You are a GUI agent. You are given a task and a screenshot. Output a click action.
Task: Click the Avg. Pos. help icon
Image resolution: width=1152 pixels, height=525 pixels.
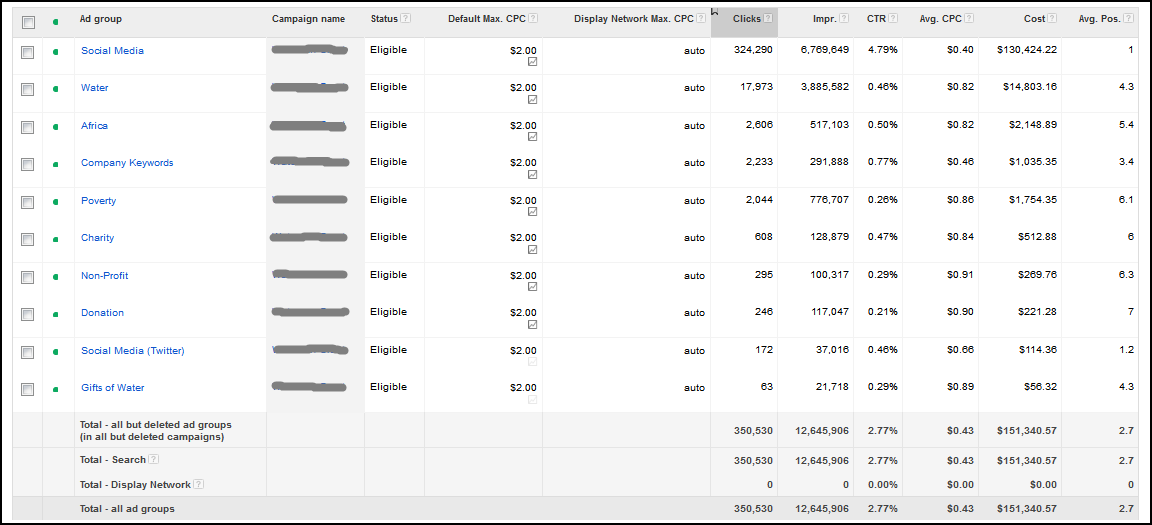(x=1129, y=19)
